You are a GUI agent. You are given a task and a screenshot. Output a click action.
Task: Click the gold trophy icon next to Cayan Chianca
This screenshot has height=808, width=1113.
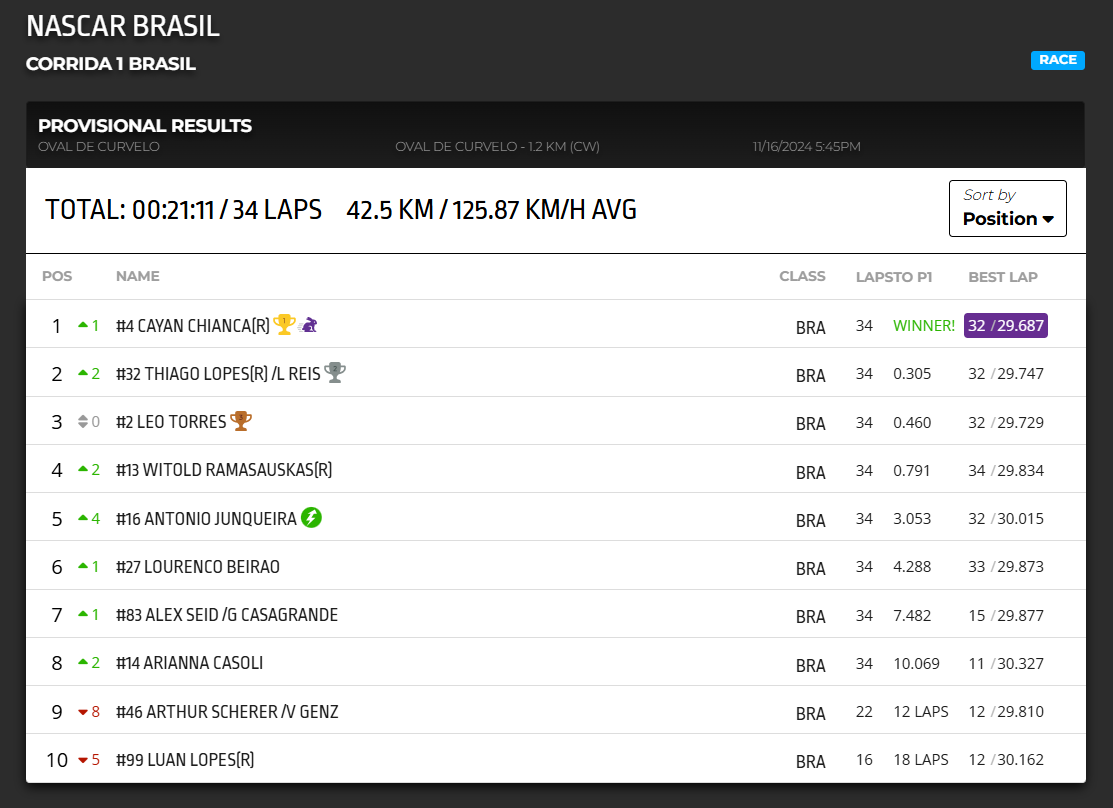tap(284, 324)
